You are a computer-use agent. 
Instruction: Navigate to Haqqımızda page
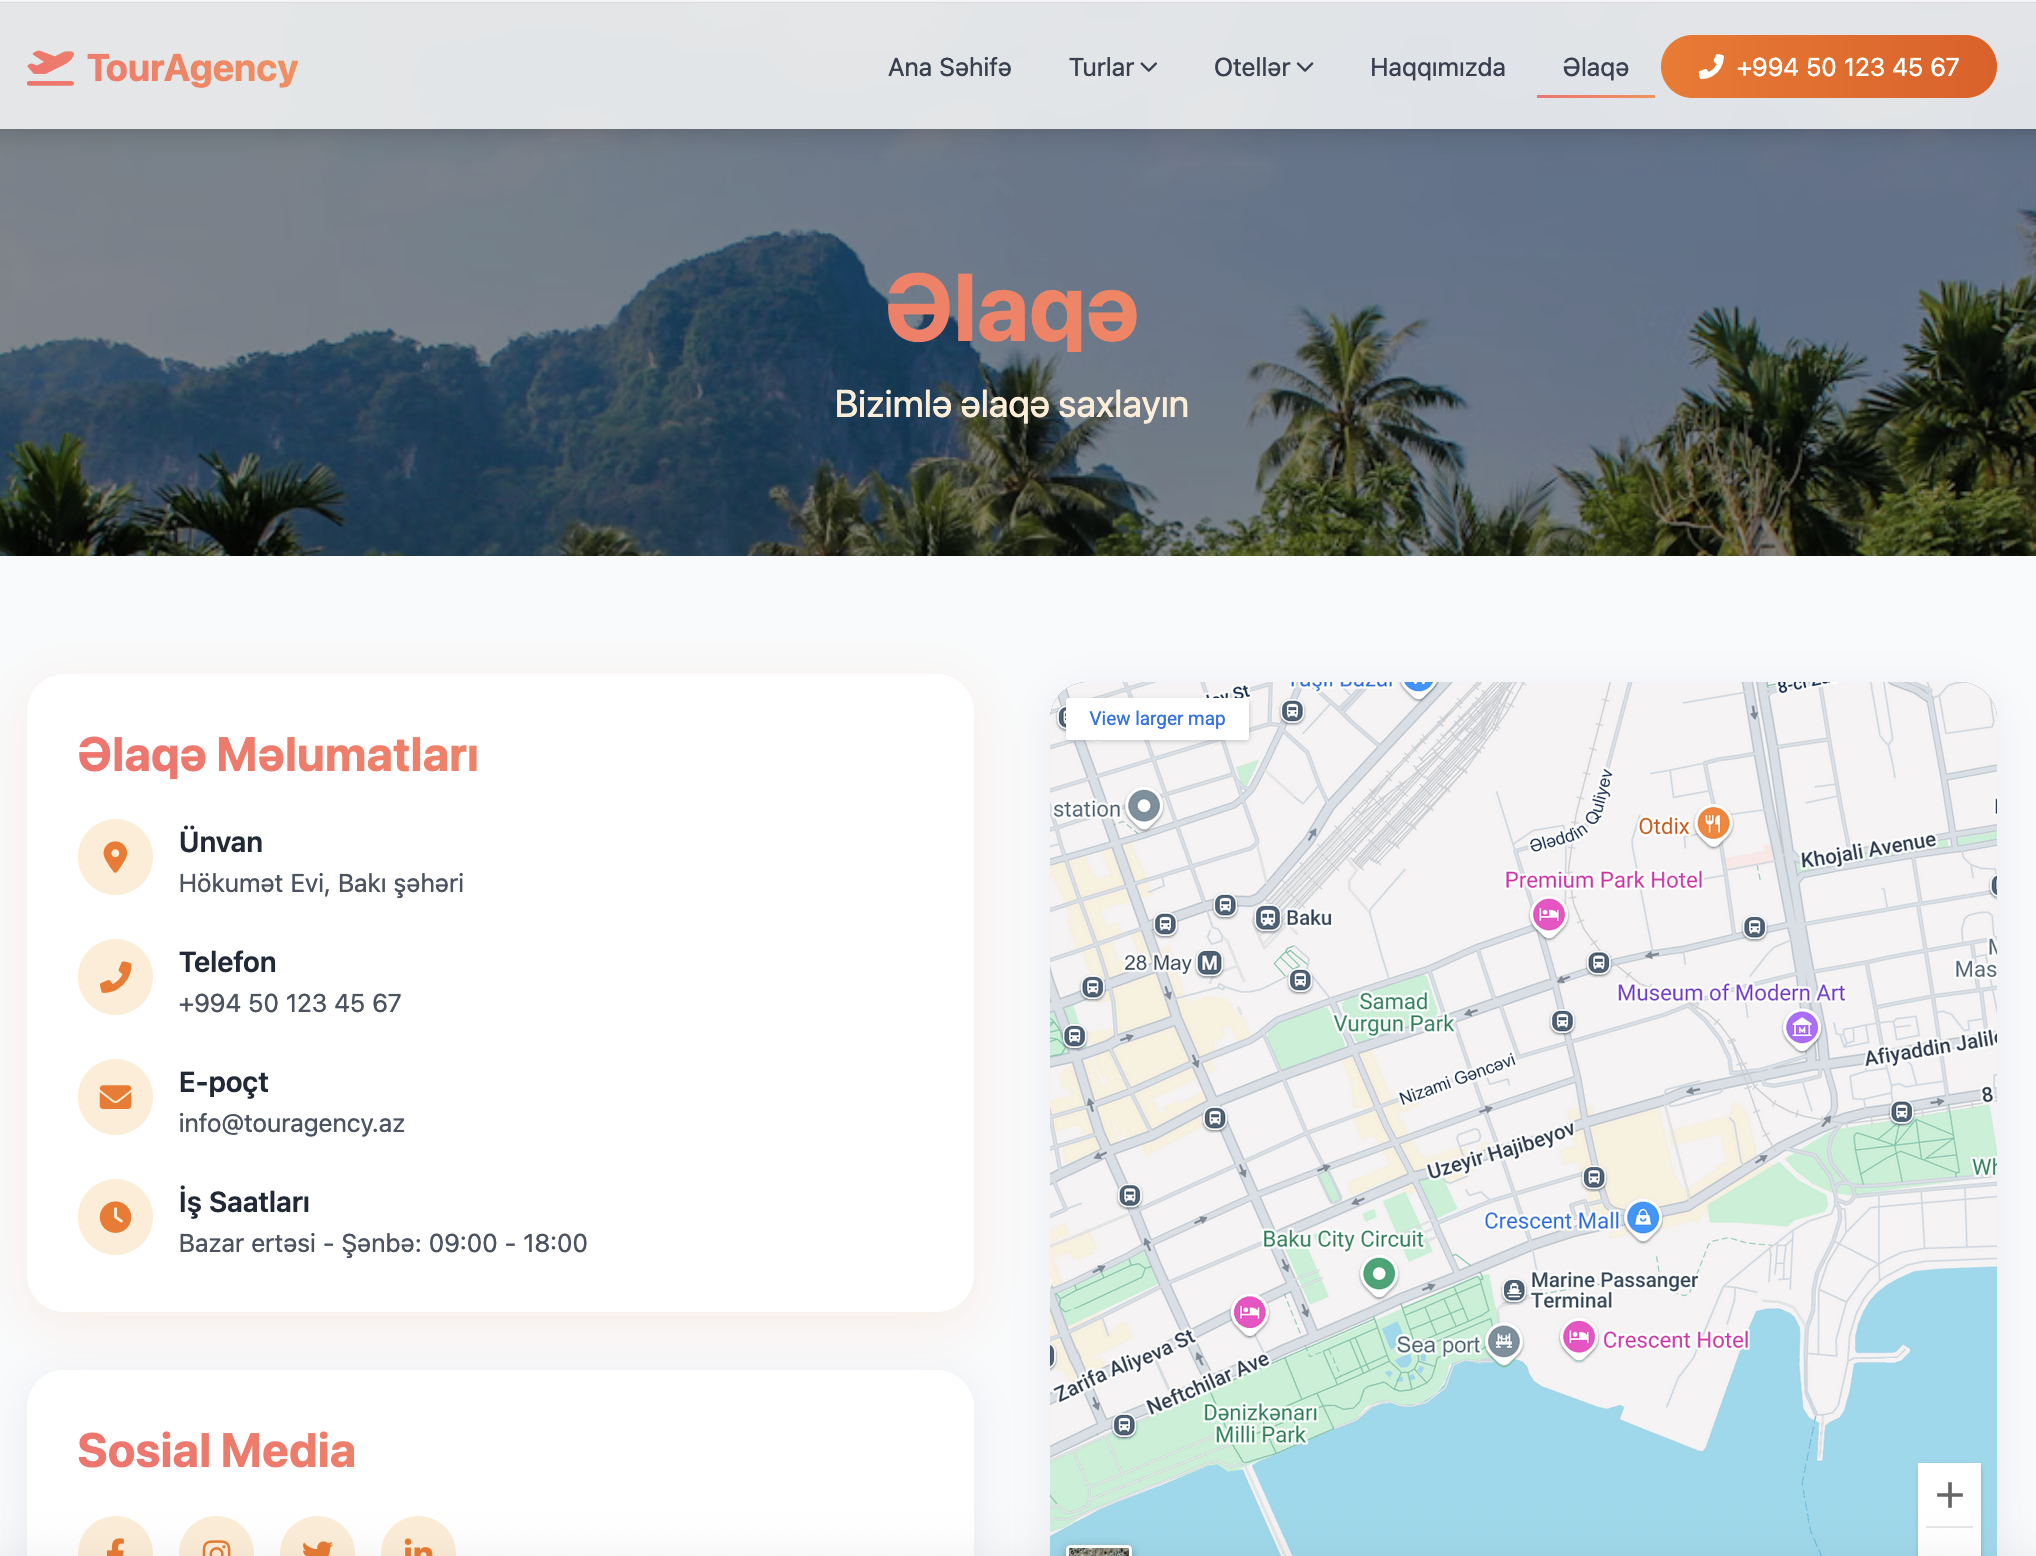pyautogui.click(x=1437, y=67)
